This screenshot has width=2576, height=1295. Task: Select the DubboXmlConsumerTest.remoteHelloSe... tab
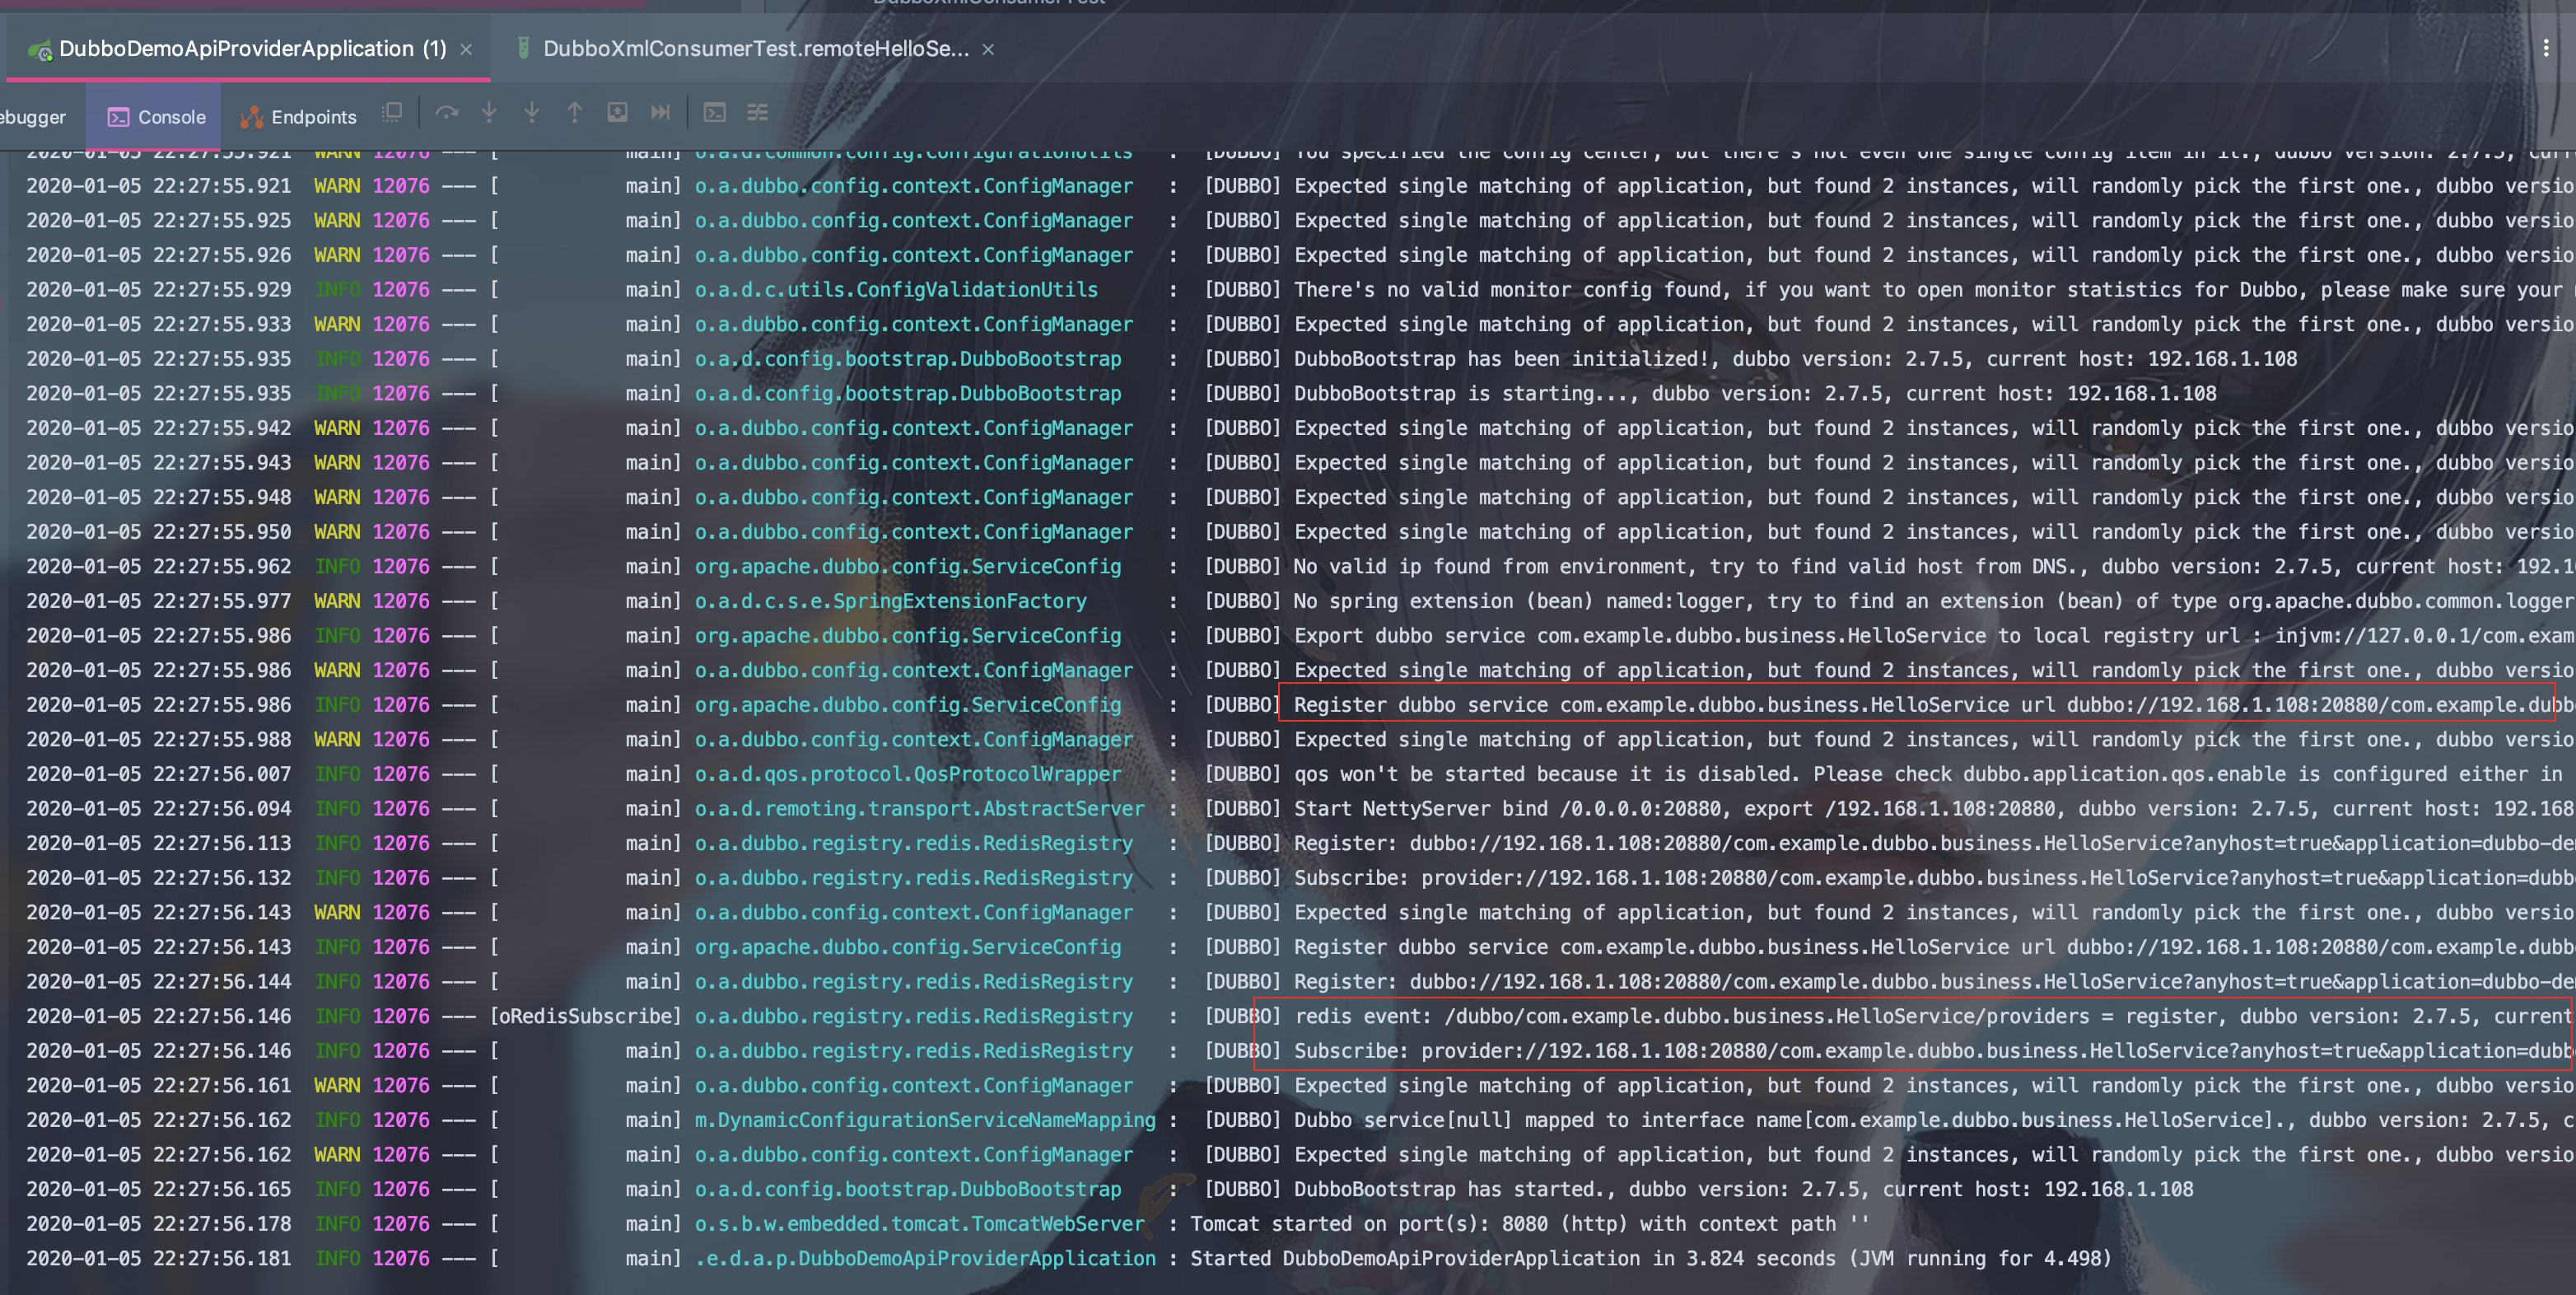pos(755,48)
